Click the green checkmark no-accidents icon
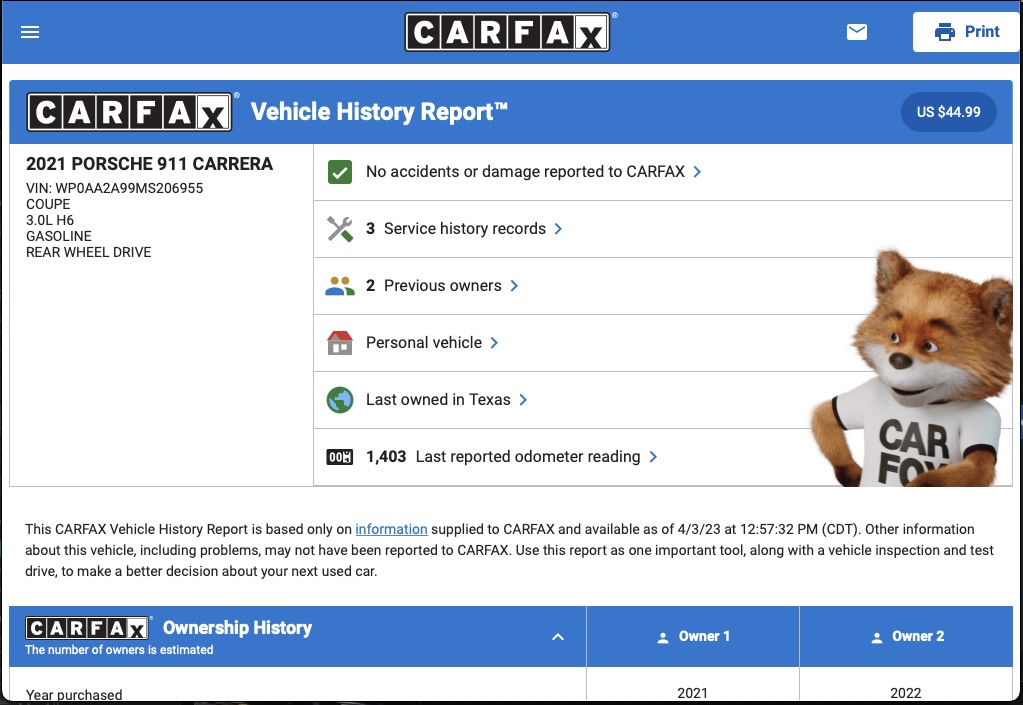 point(339,172)
